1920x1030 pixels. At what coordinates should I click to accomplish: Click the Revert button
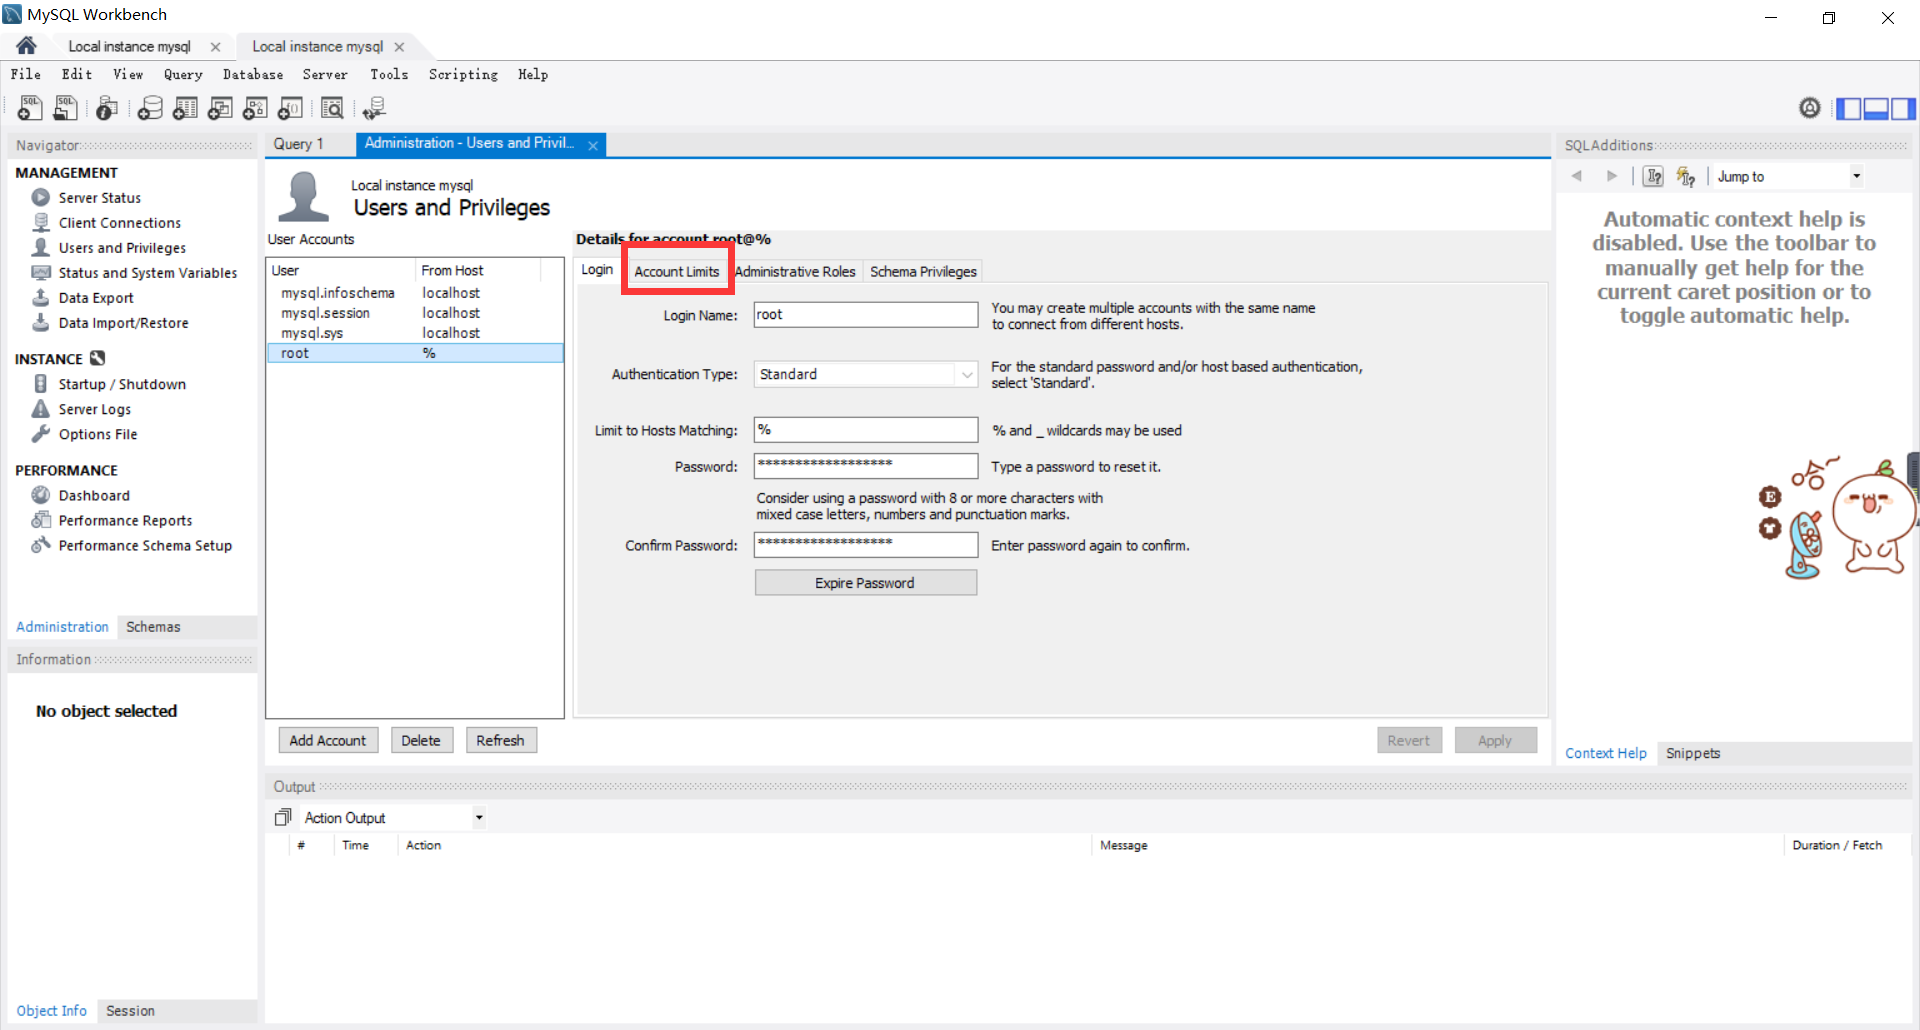tap(1409, 740)
